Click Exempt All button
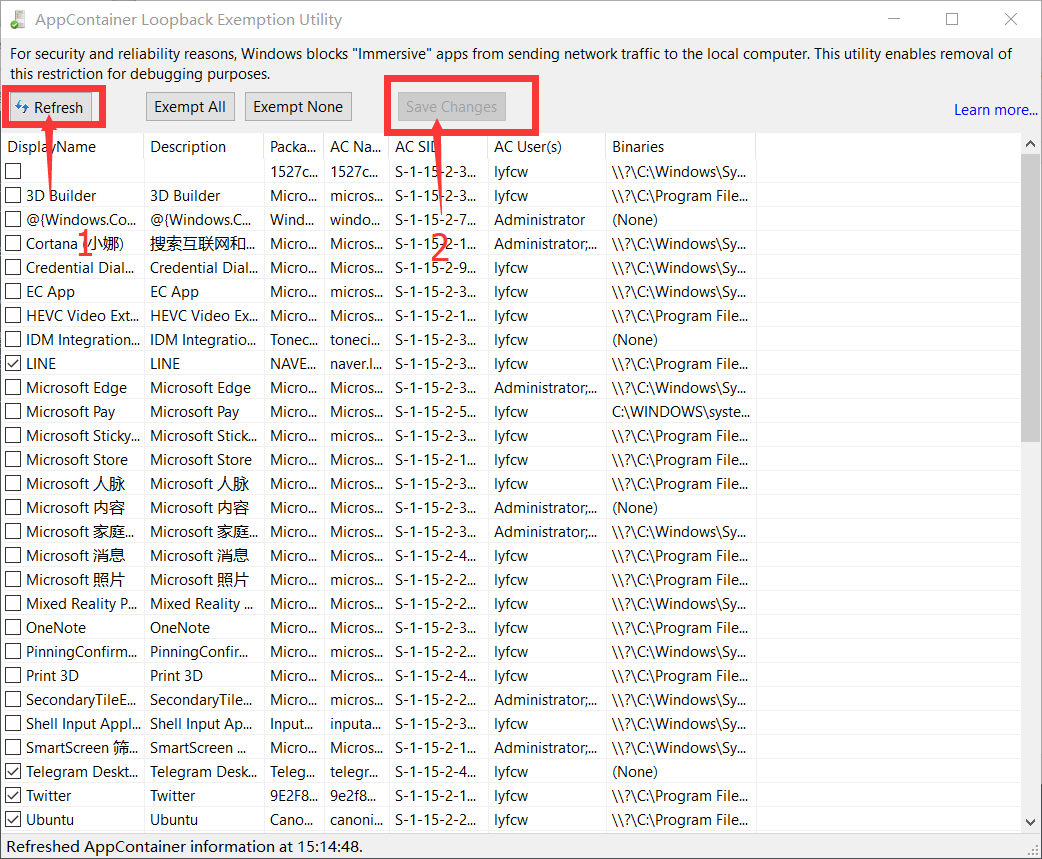The width and height of the screenshot is (1042, 859). pos(190,107)
